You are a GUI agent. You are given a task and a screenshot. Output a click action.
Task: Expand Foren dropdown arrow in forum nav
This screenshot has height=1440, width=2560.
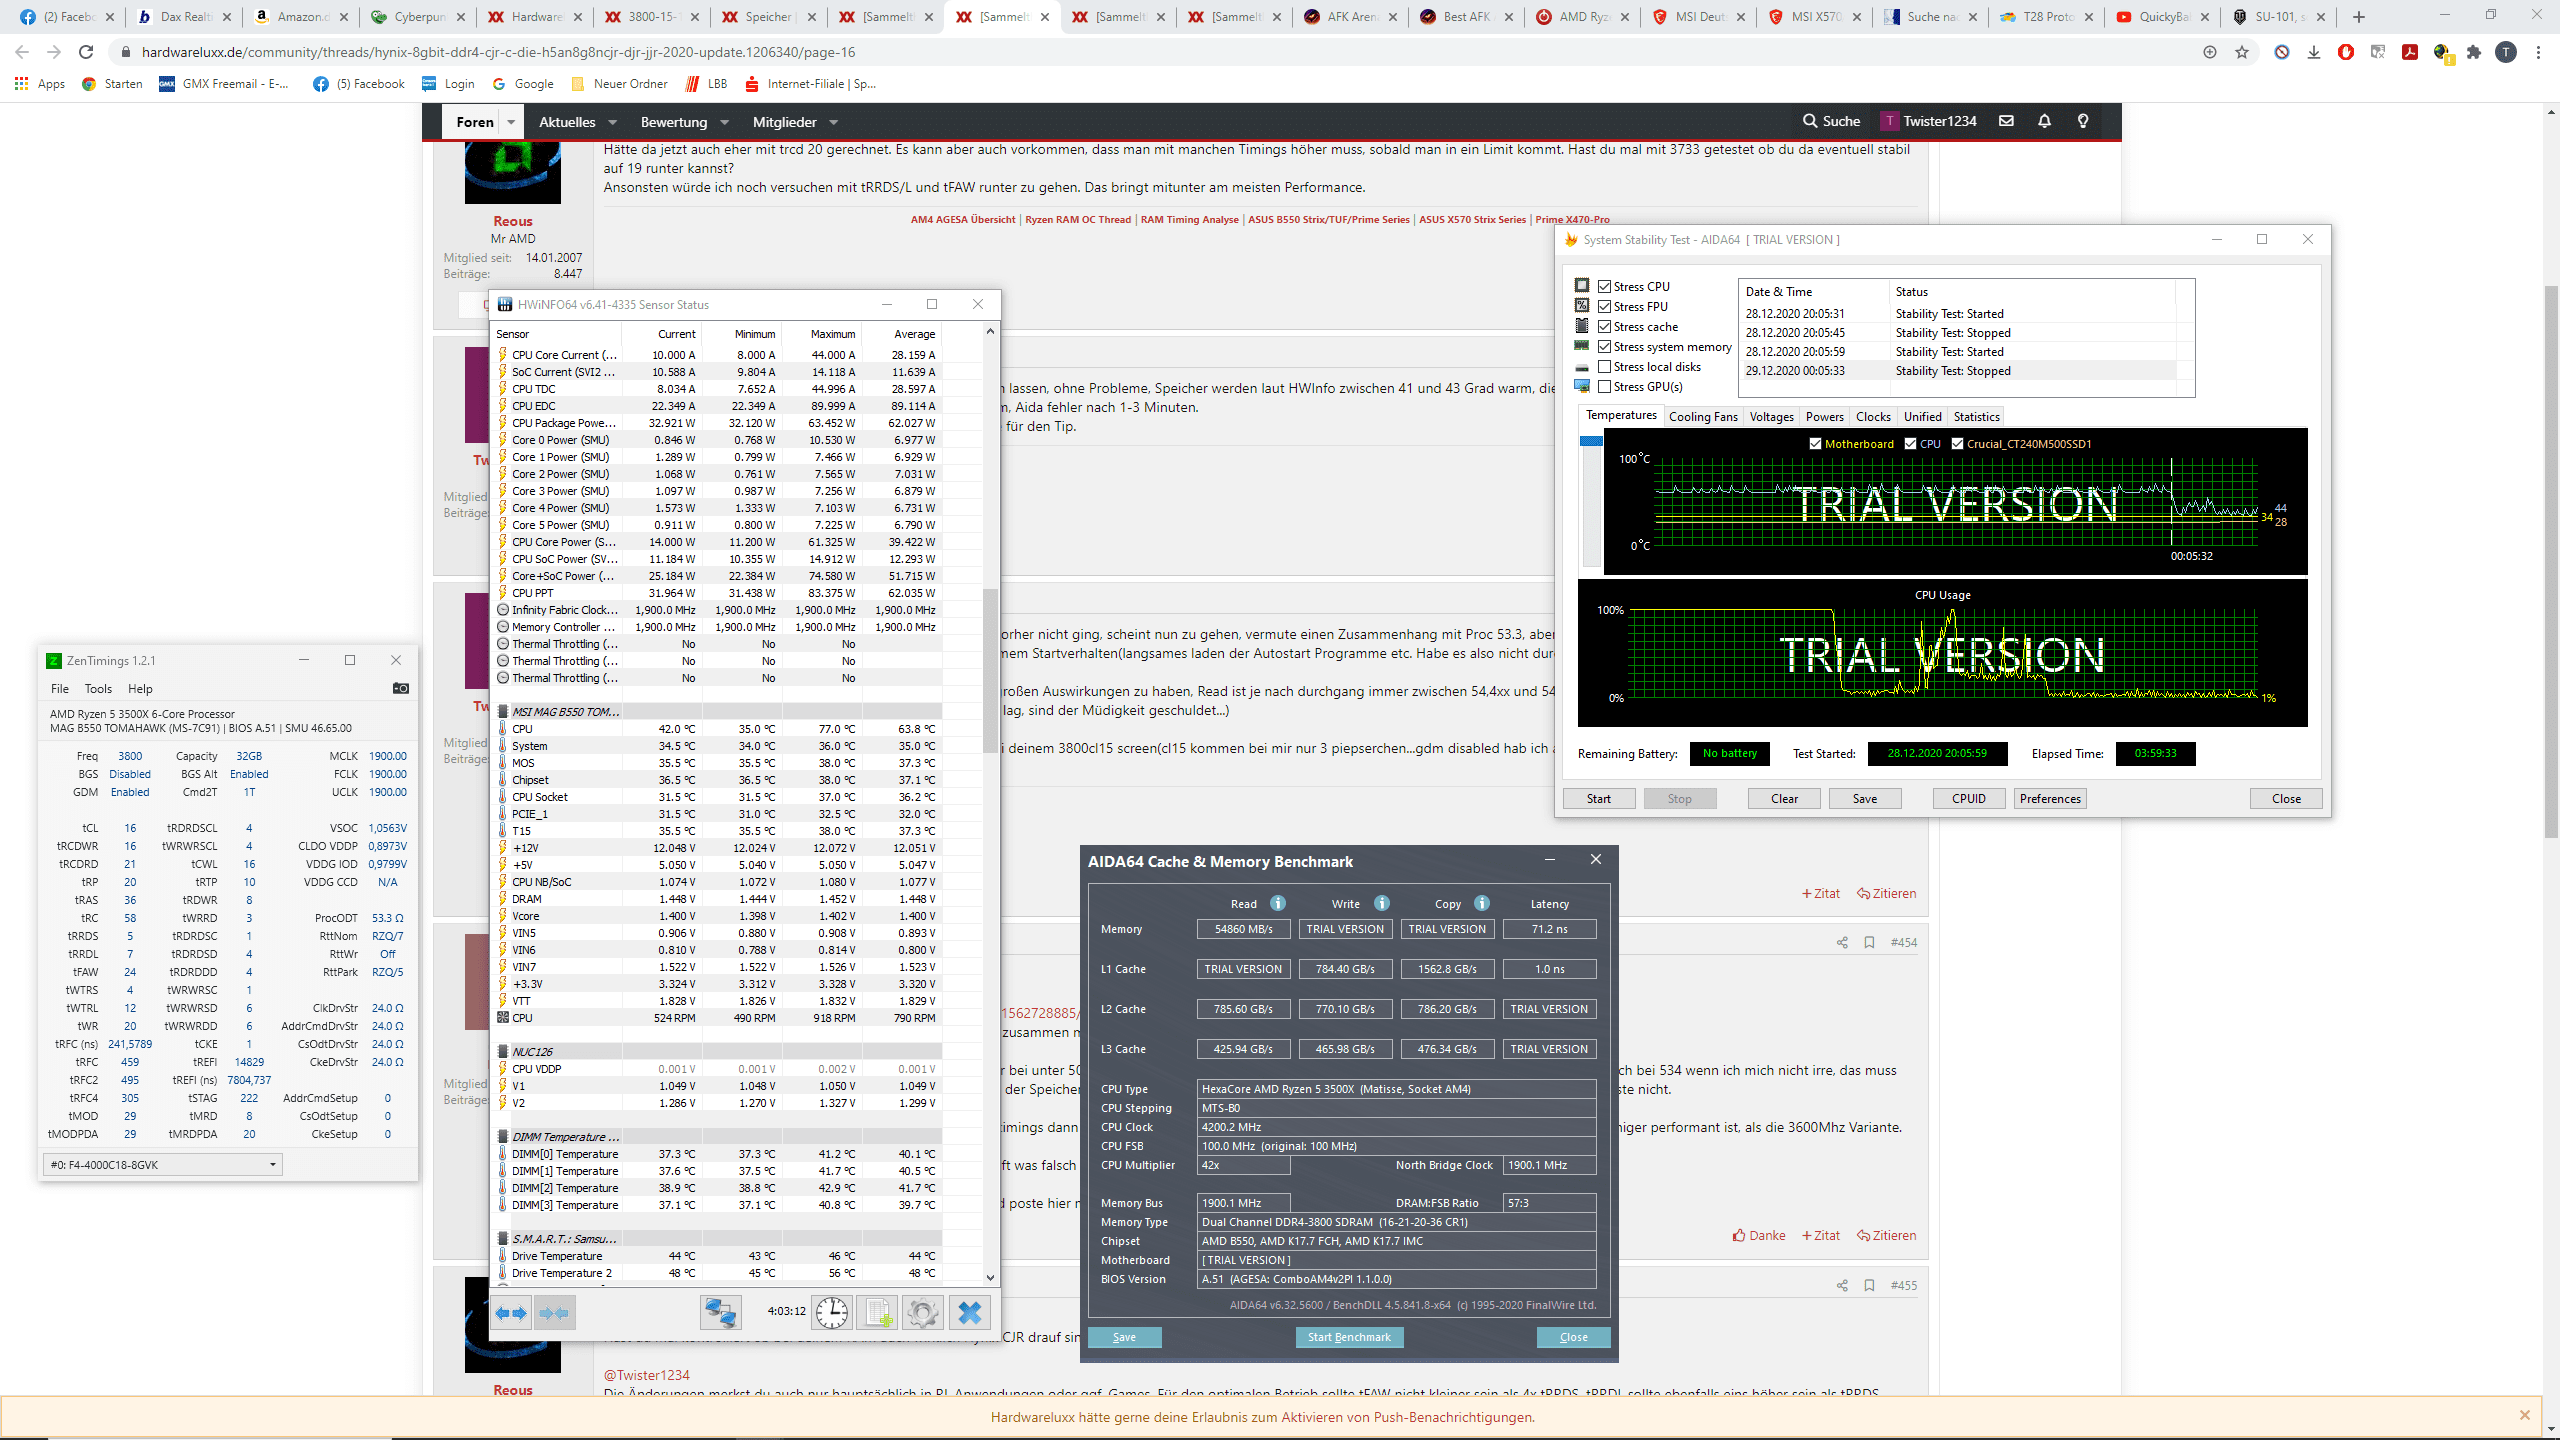(x=511, y=122)
